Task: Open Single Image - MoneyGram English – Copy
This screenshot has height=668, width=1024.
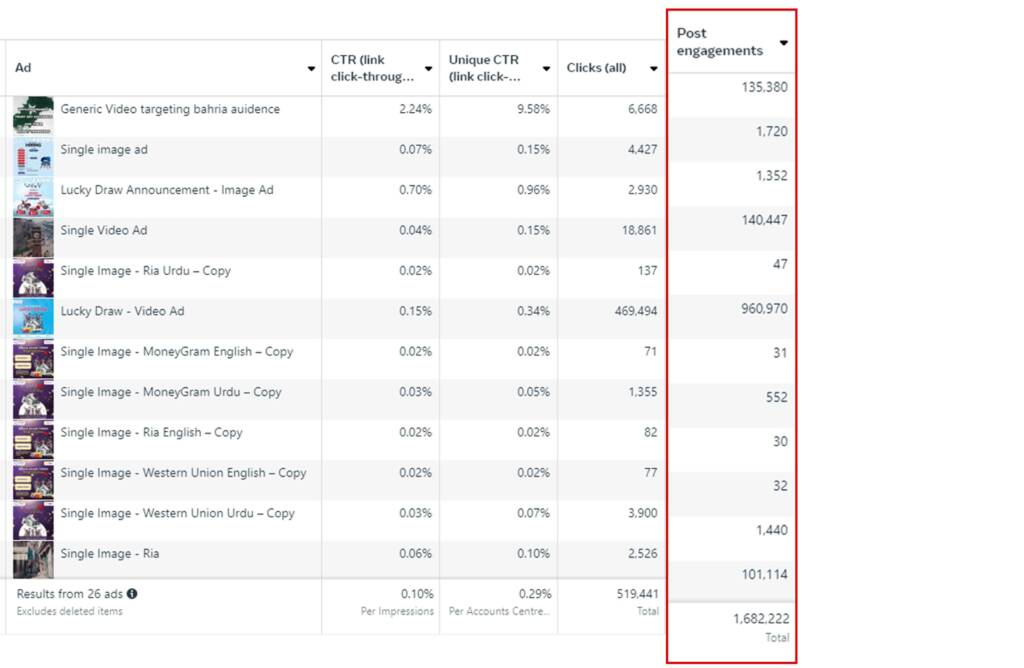Action: click(x=176, y=352)
